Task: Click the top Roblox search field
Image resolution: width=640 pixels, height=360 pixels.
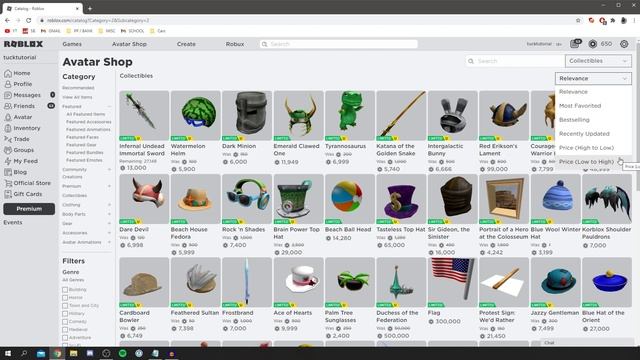Action: coord(339,44)
